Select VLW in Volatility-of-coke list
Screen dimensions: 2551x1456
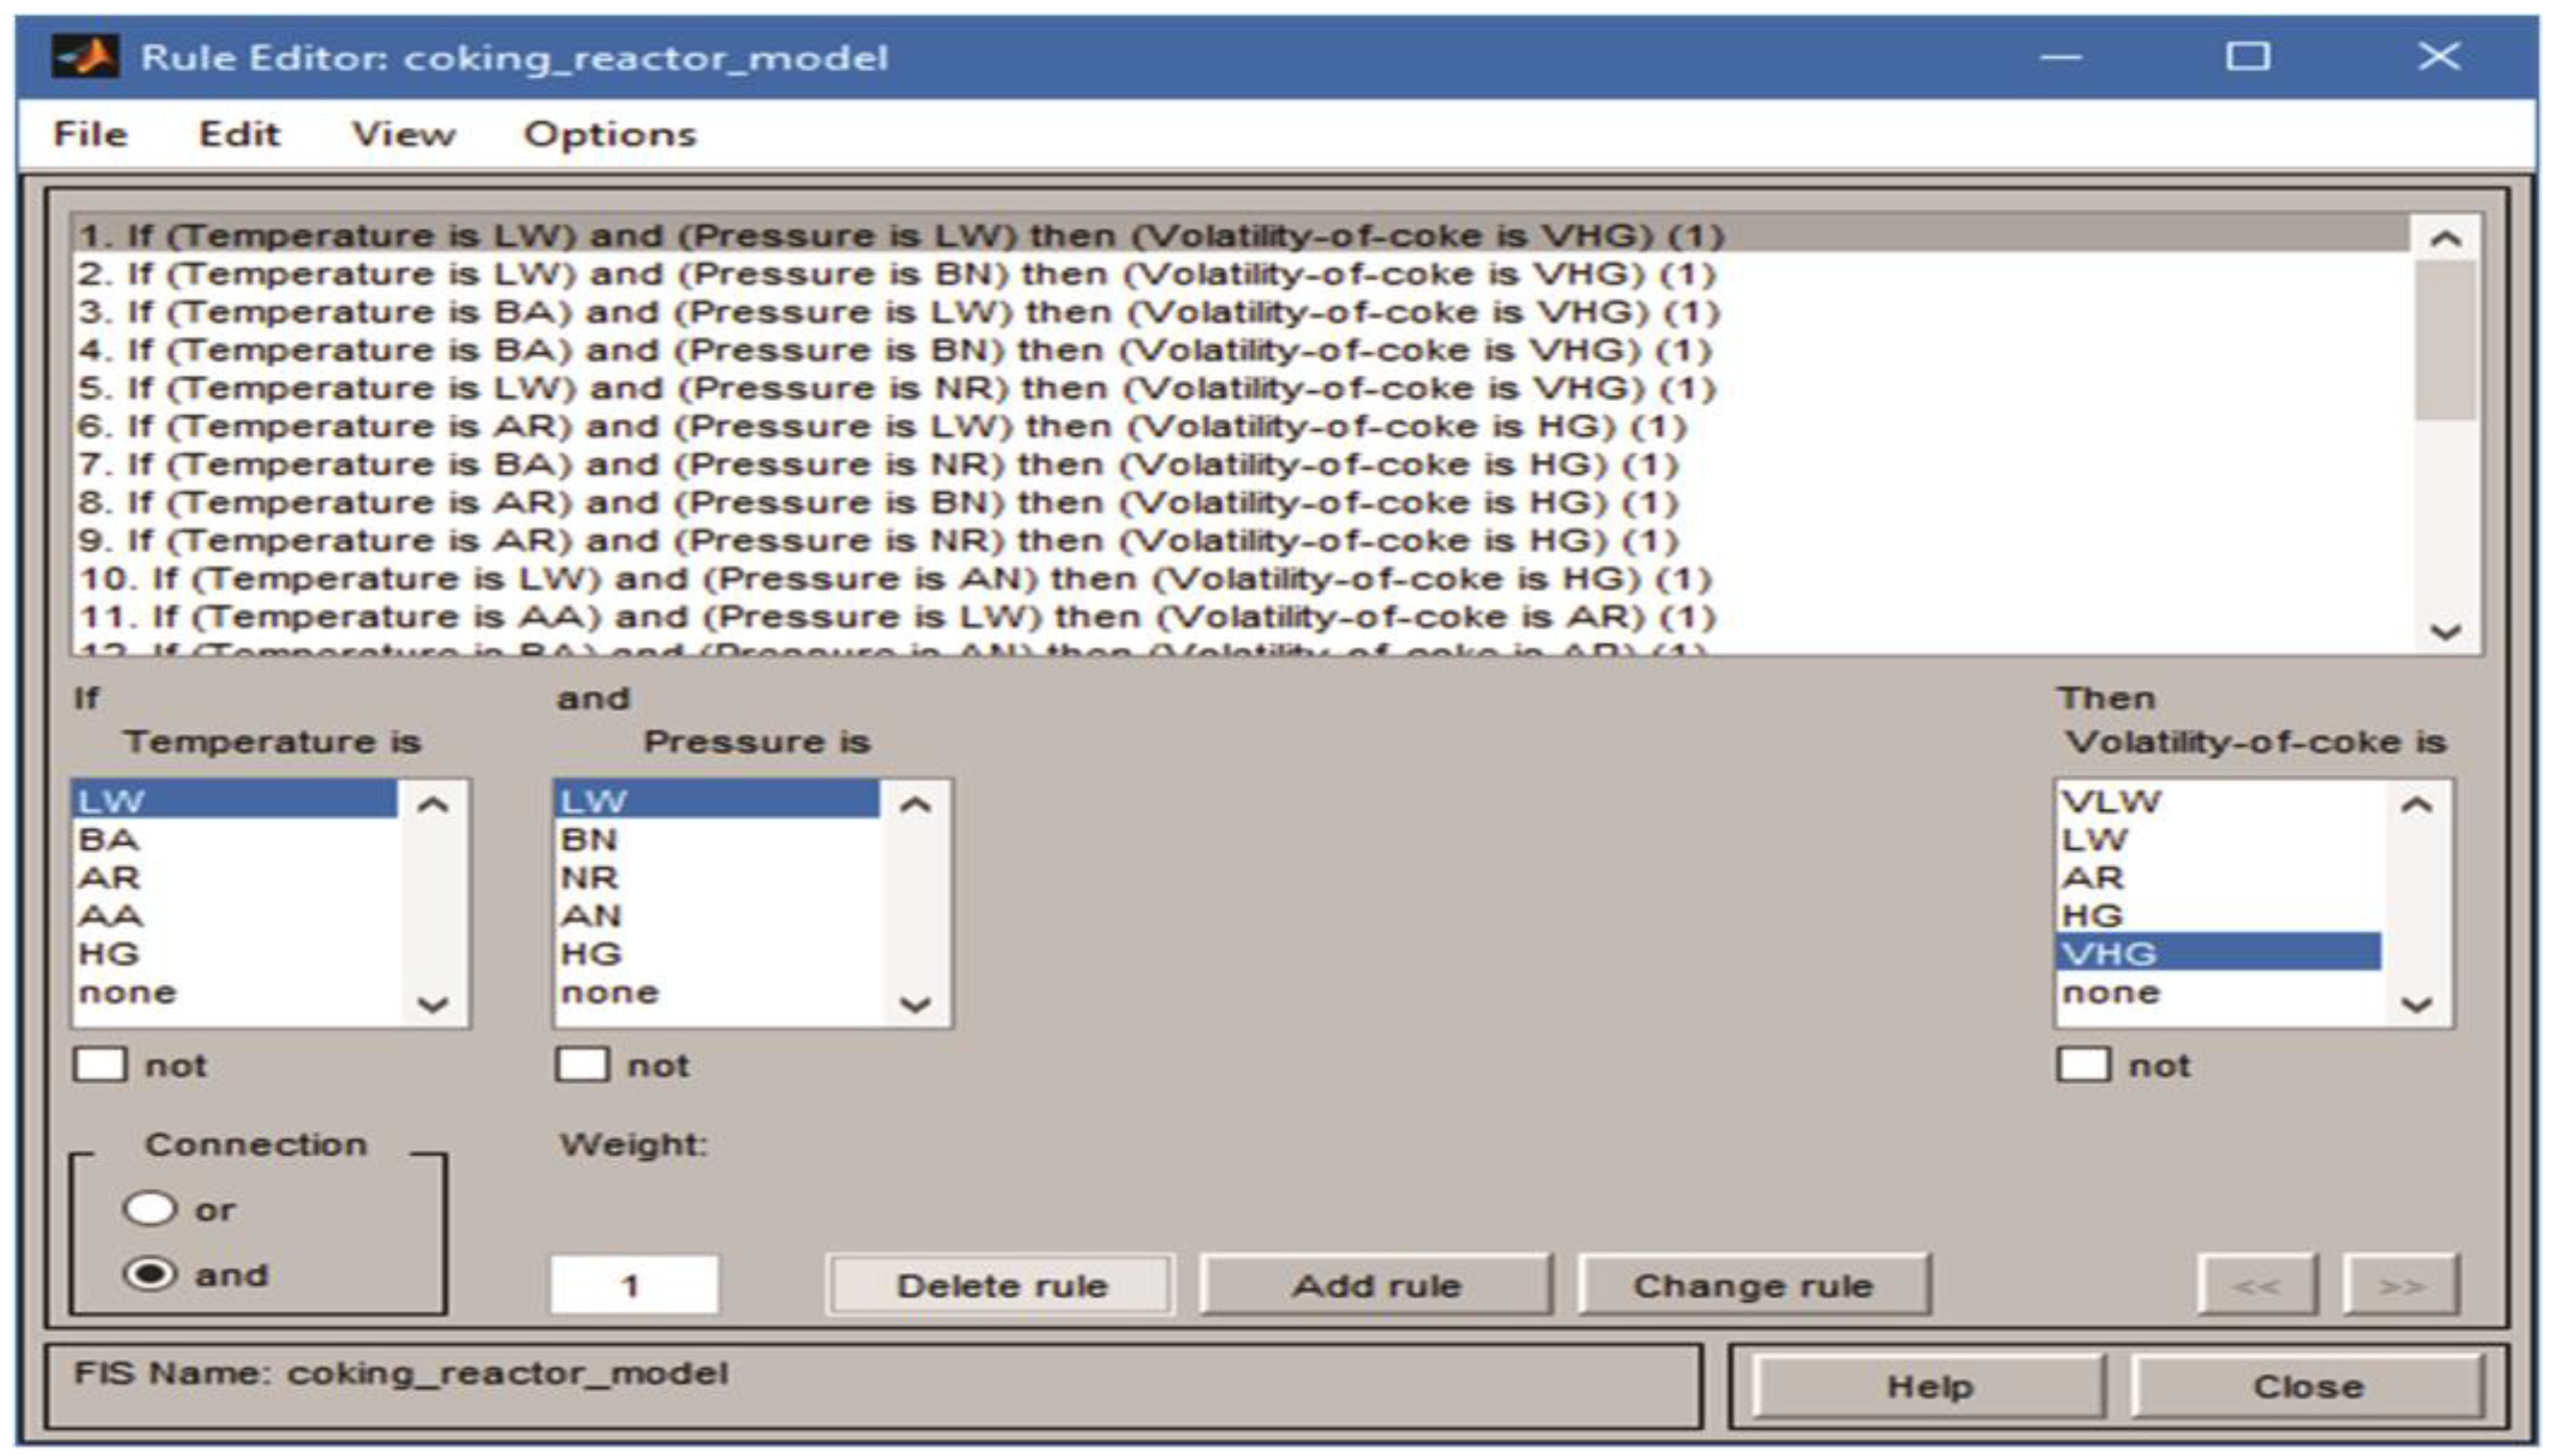[x=2112, y=801]
